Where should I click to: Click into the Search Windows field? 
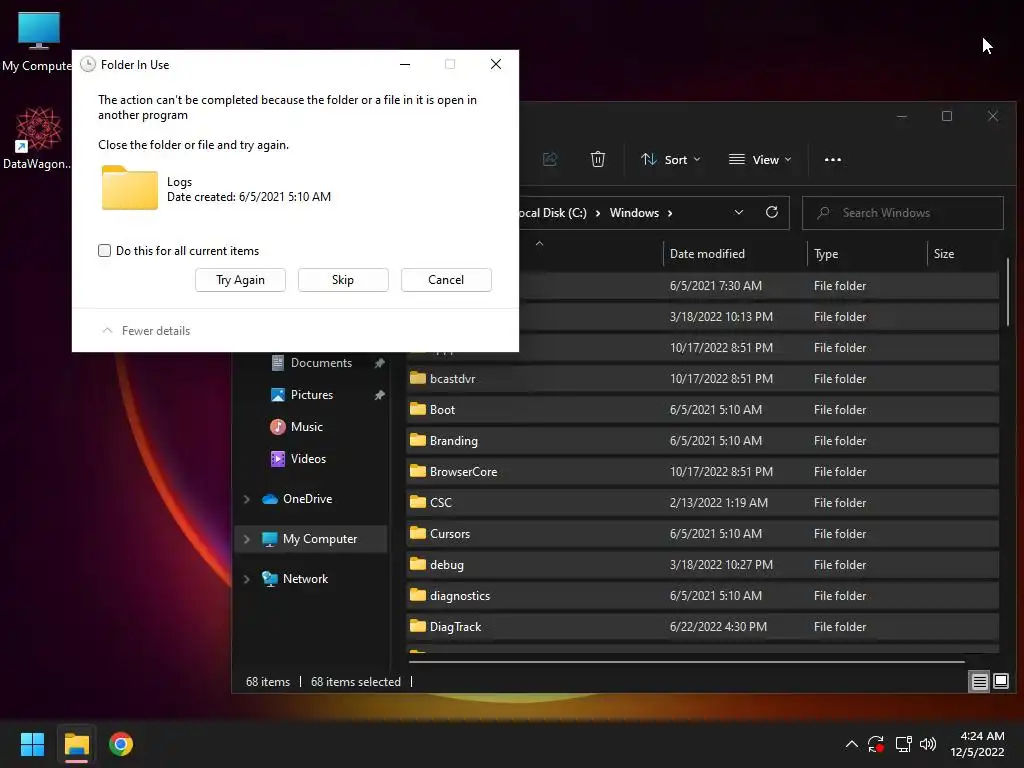pos(903,213)
